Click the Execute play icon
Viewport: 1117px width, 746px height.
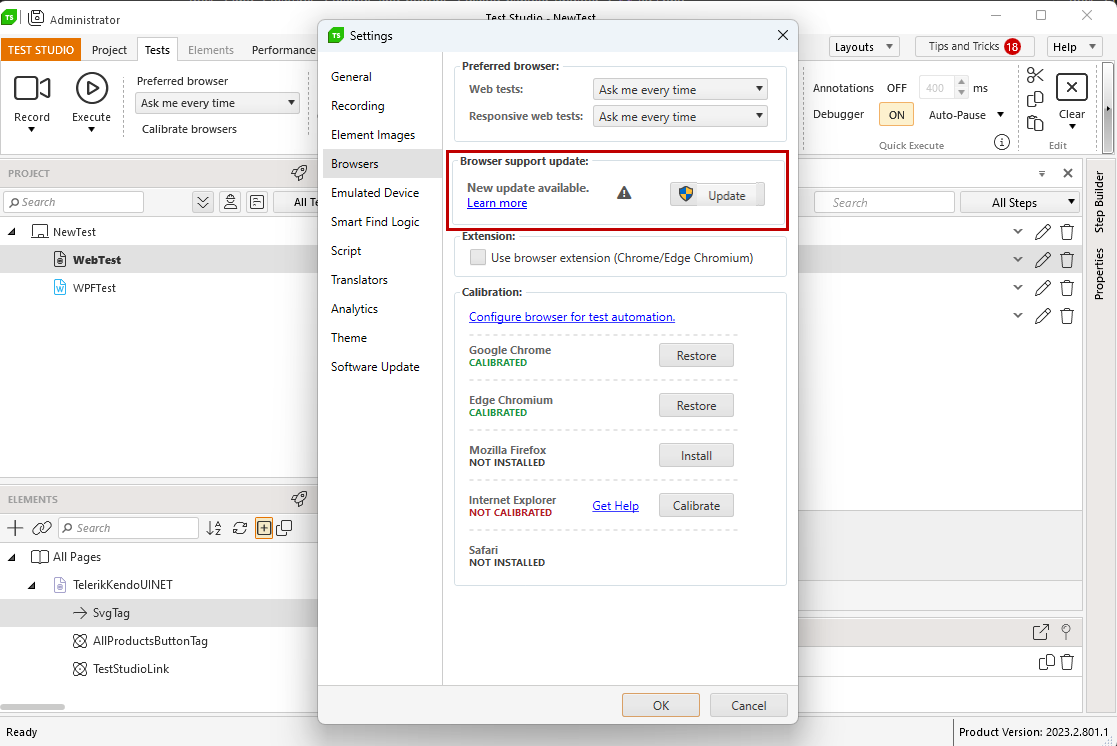pos(92,88)
